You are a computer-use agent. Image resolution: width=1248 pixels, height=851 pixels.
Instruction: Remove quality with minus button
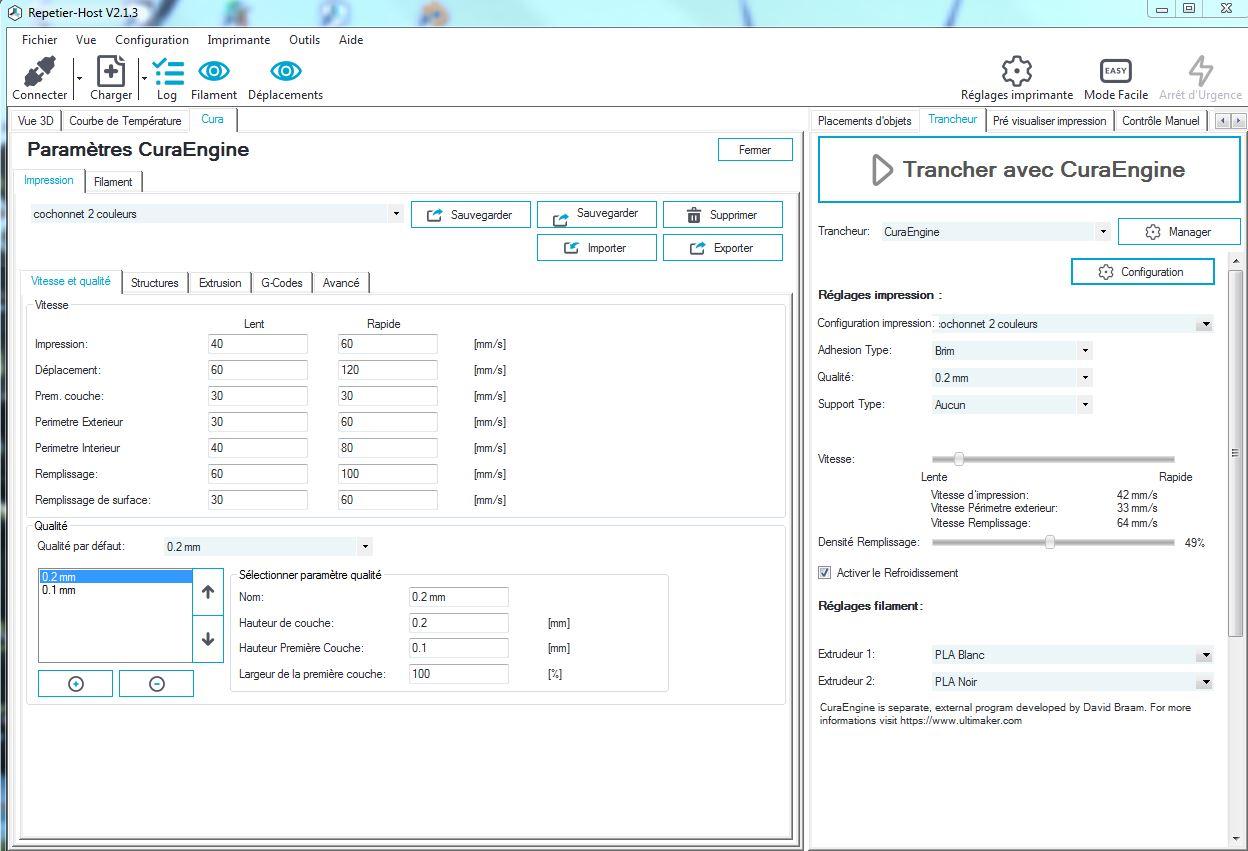[x=156, y=684]
